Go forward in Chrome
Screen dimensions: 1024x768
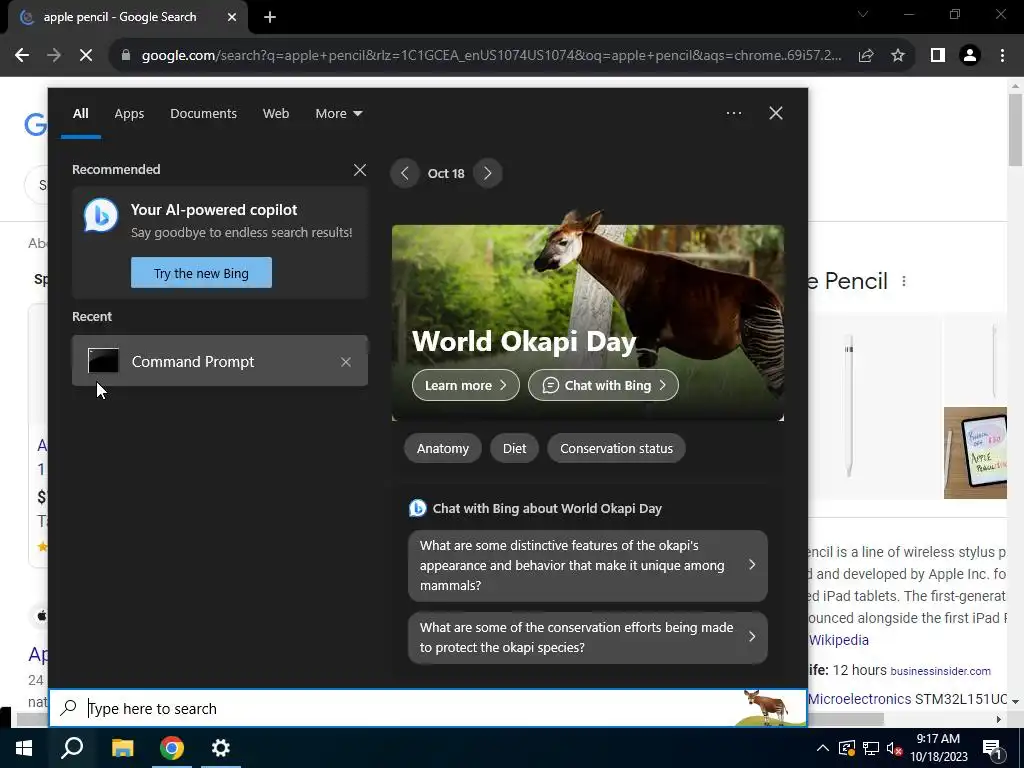[x=54, y=55]
